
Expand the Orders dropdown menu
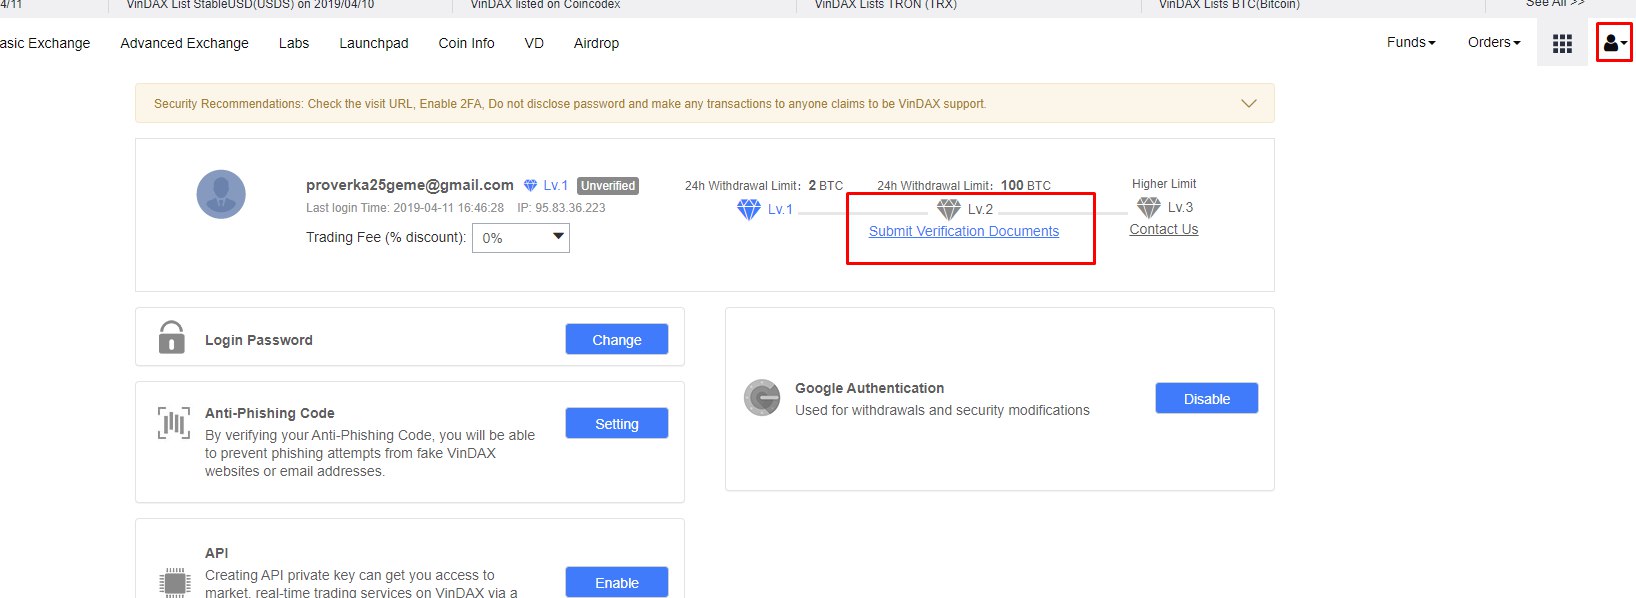pyautogui.click(x=1494, y=42)
